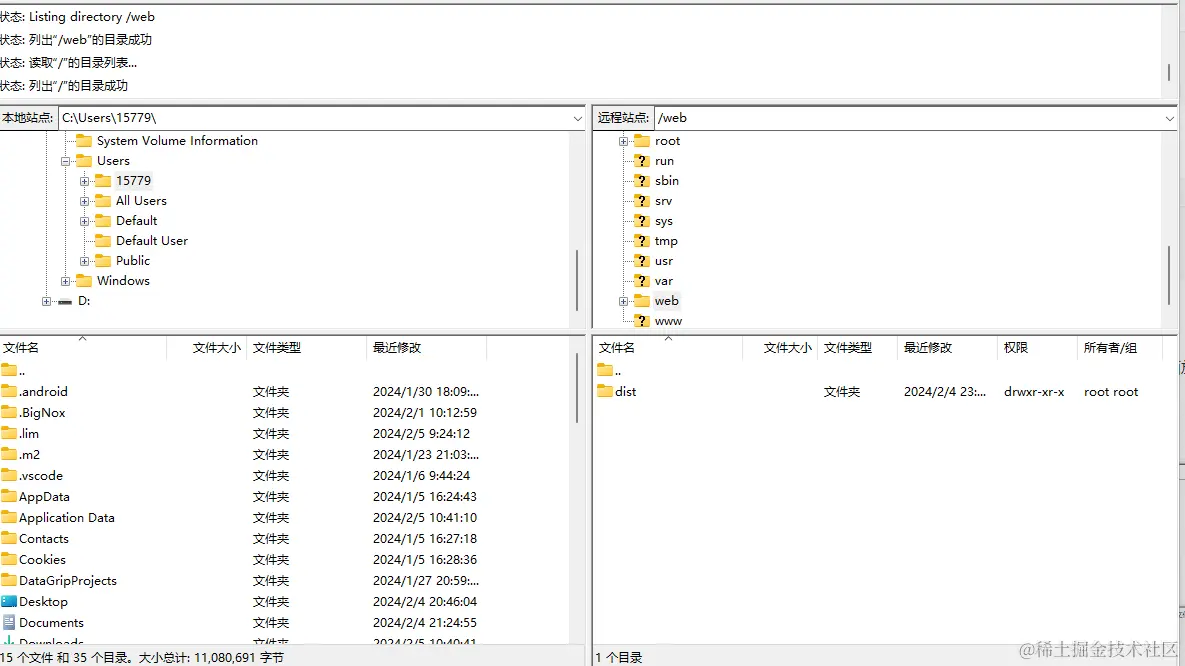Click the message log vertical scrollbar
Screen dimensions: 1185x666
(x=1169, y=73)
